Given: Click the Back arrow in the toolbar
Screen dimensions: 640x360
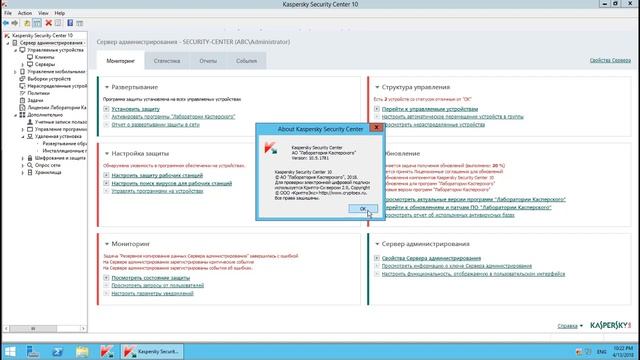Looking at the screenshot, I should (6, 23).
